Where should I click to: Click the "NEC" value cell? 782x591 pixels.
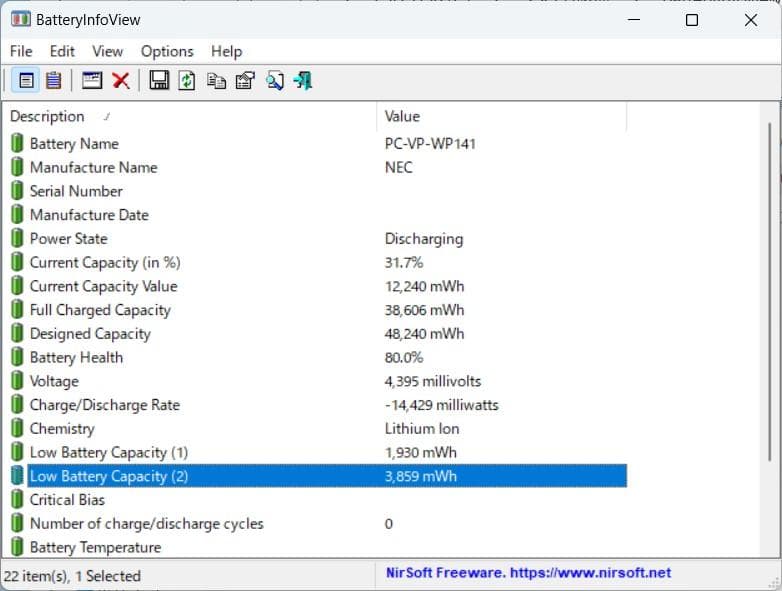pos(398,168)
